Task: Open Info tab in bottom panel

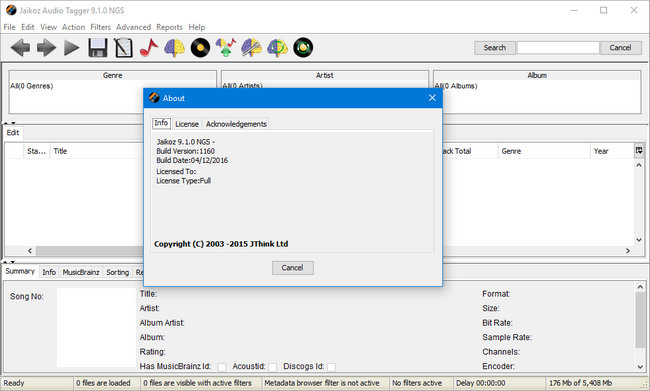Action: pyautogui.click(x=49, y=272)
